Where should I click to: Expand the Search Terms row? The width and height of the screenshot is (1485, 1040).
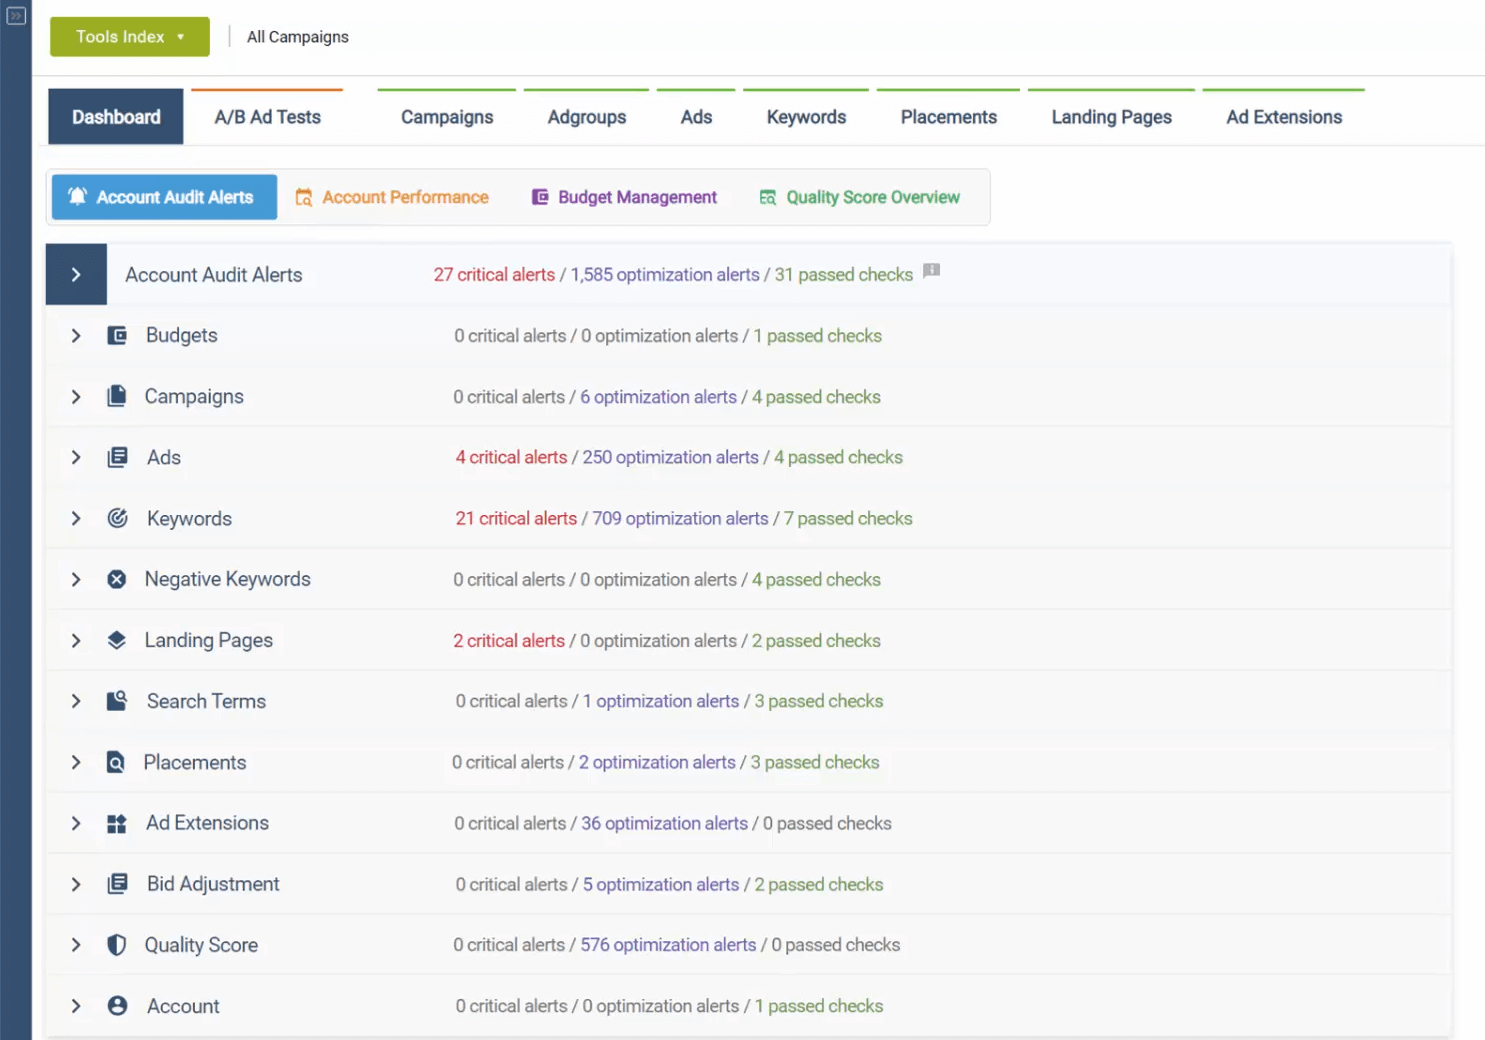point(76,702)
